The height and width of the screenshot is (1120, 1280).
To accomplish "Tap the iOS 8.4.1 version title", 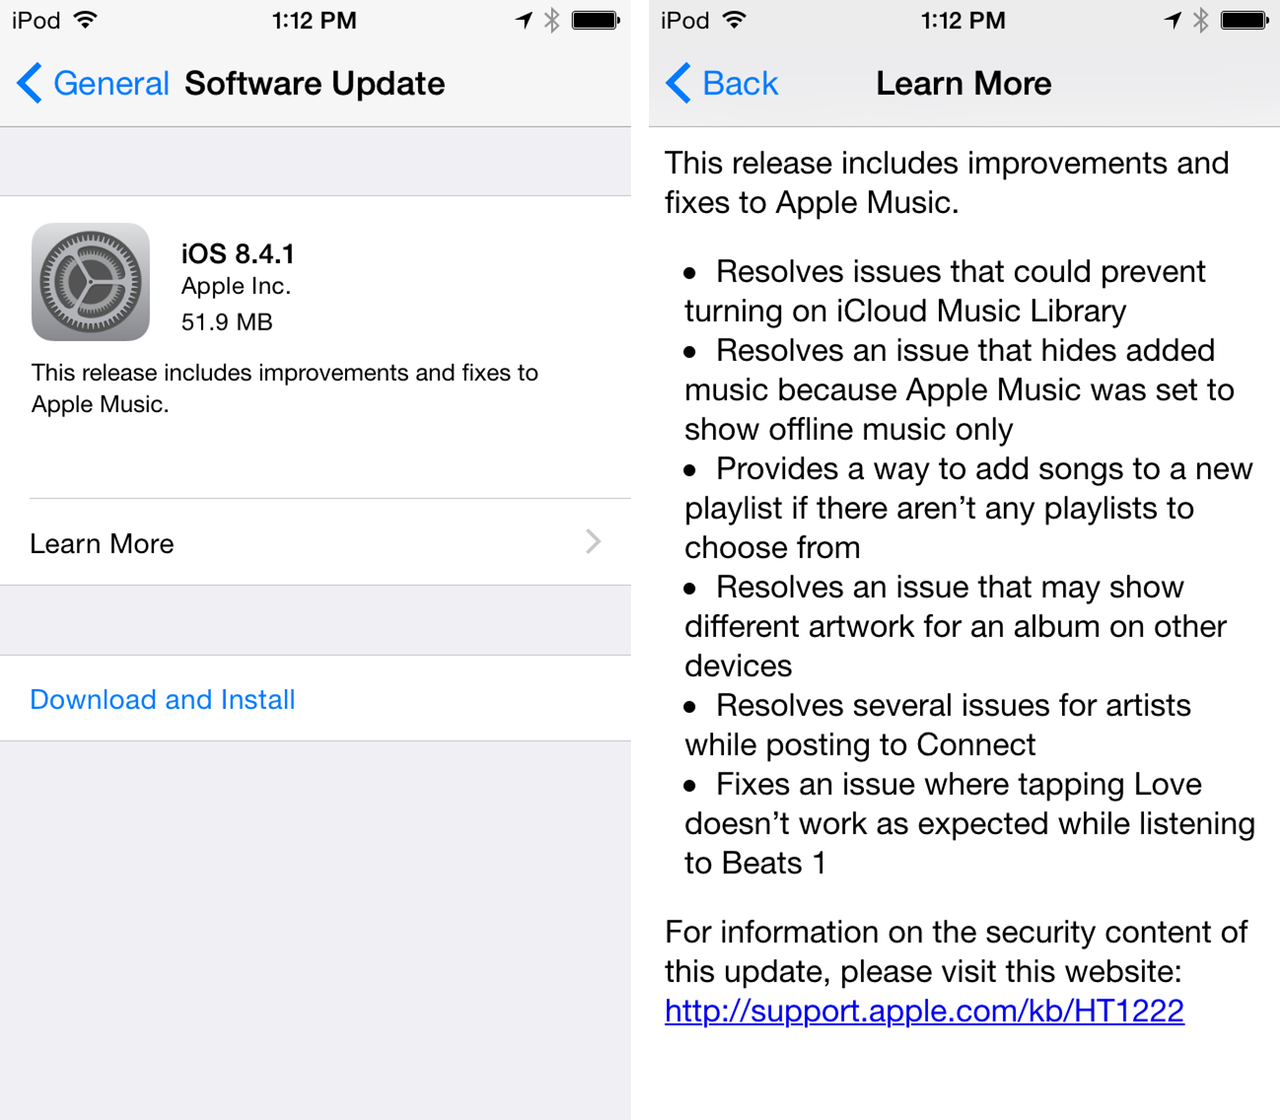I will pyautogui.click(x=238, y=253).
